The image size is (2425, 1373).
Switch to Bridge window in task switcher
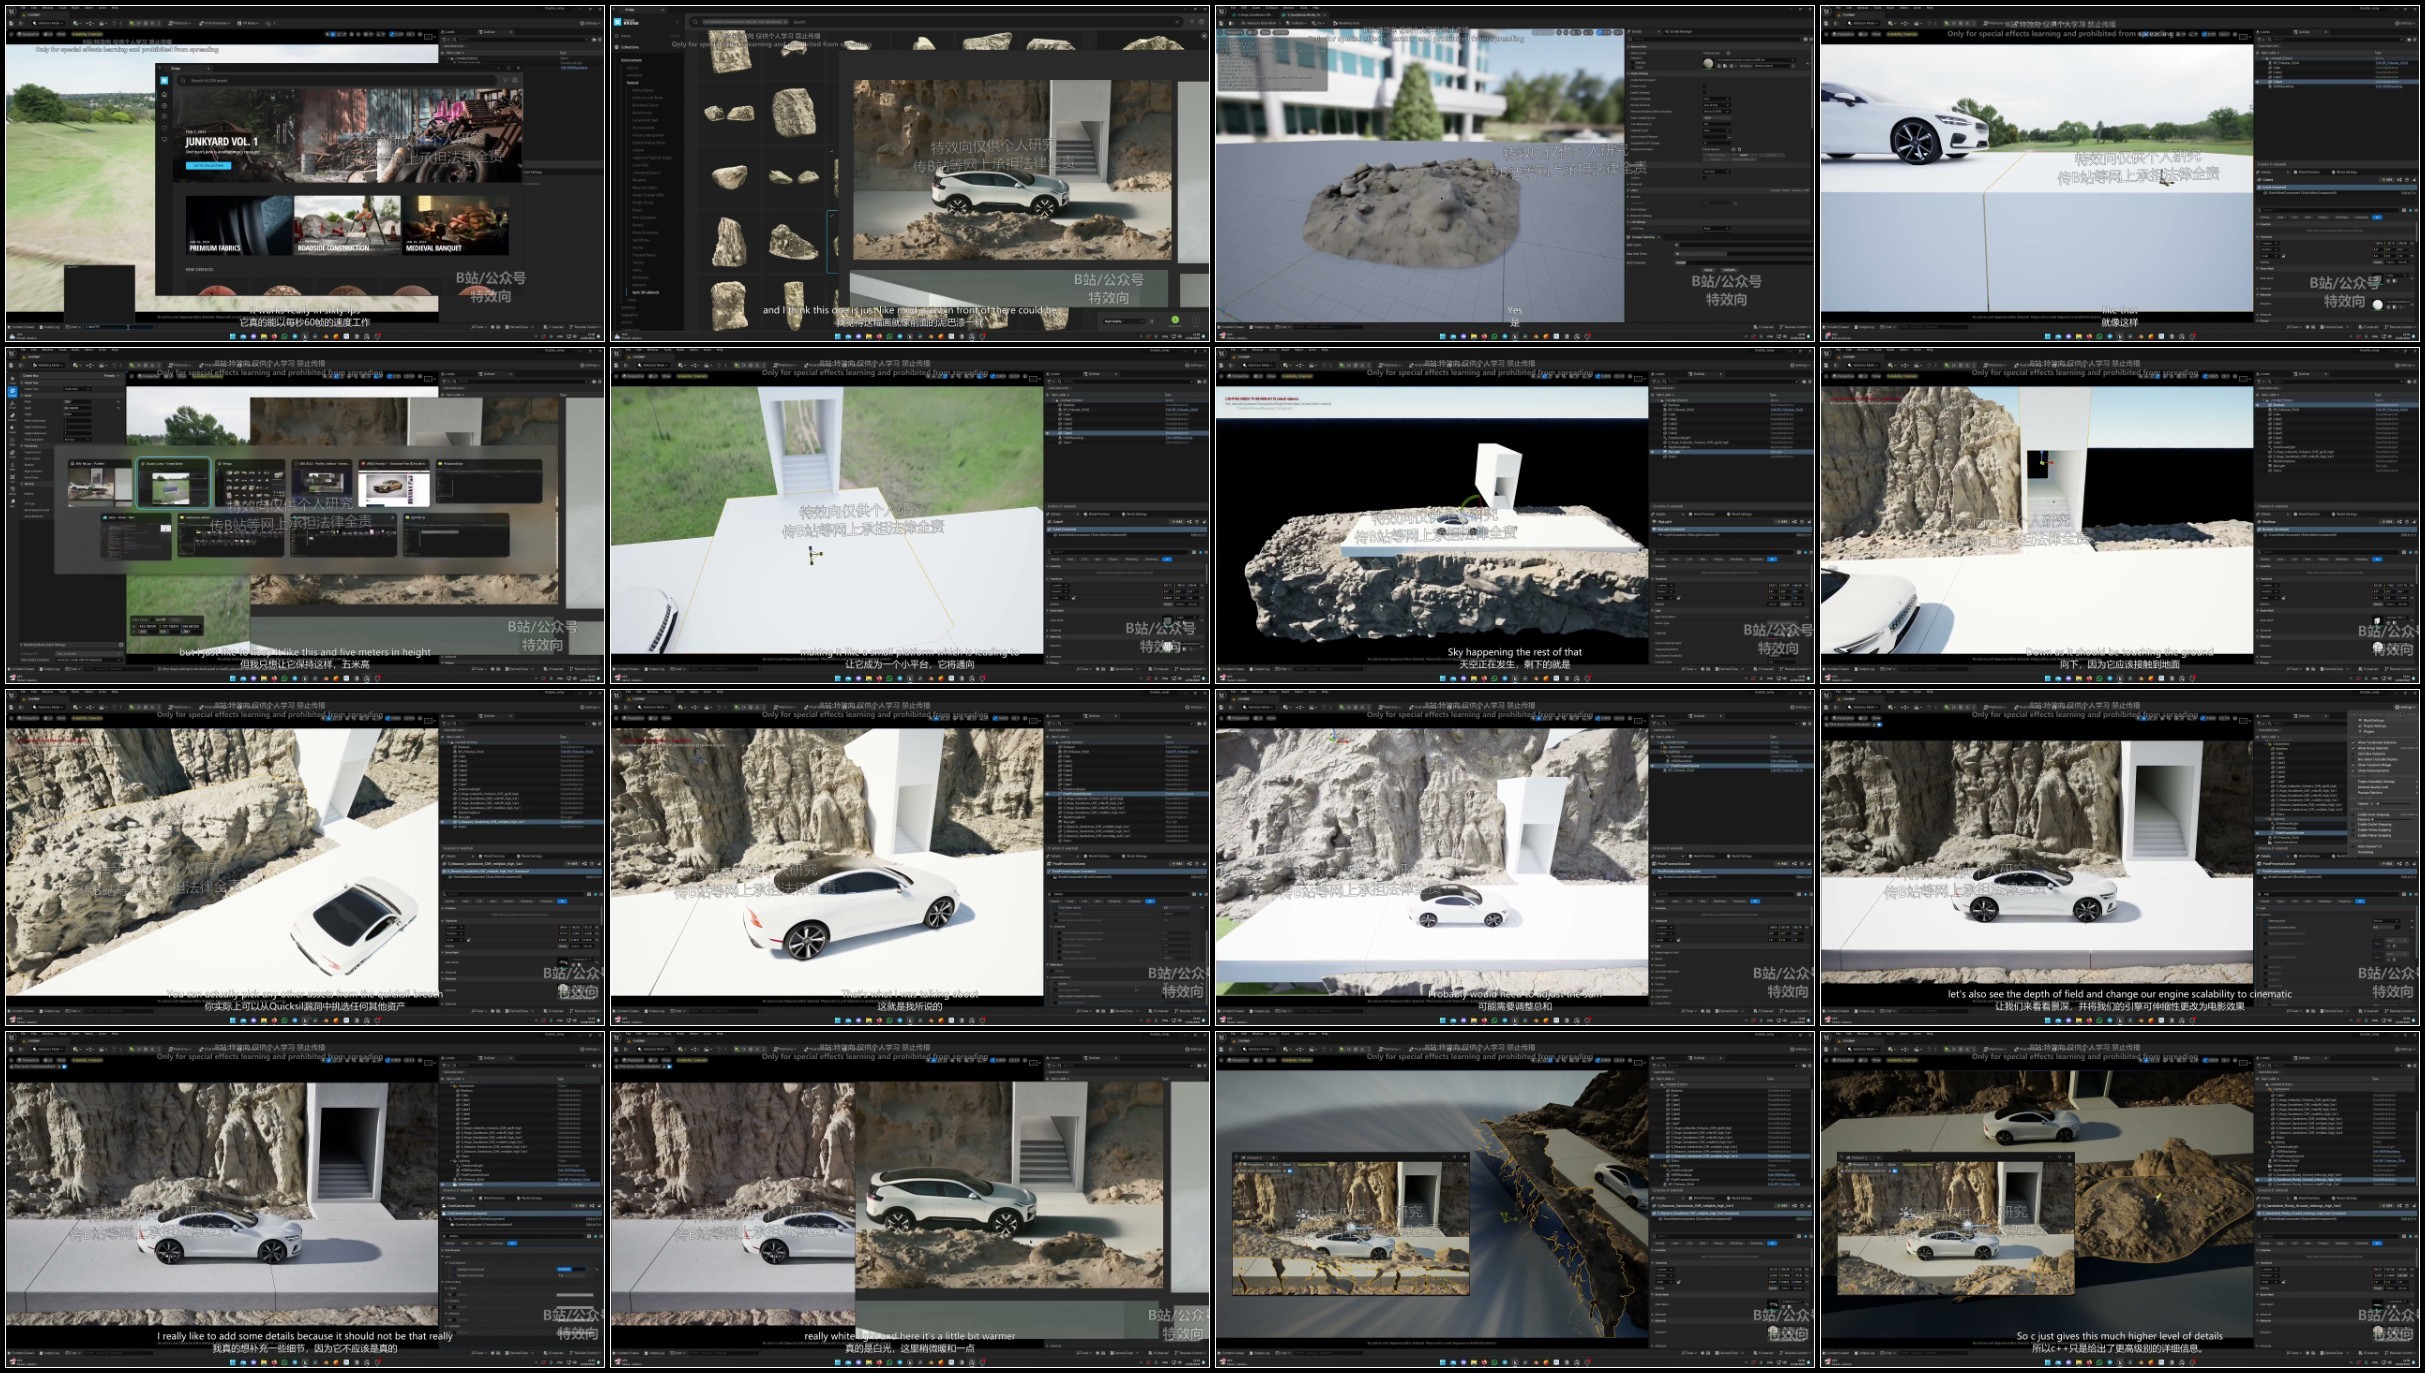(x=250, y=483)
